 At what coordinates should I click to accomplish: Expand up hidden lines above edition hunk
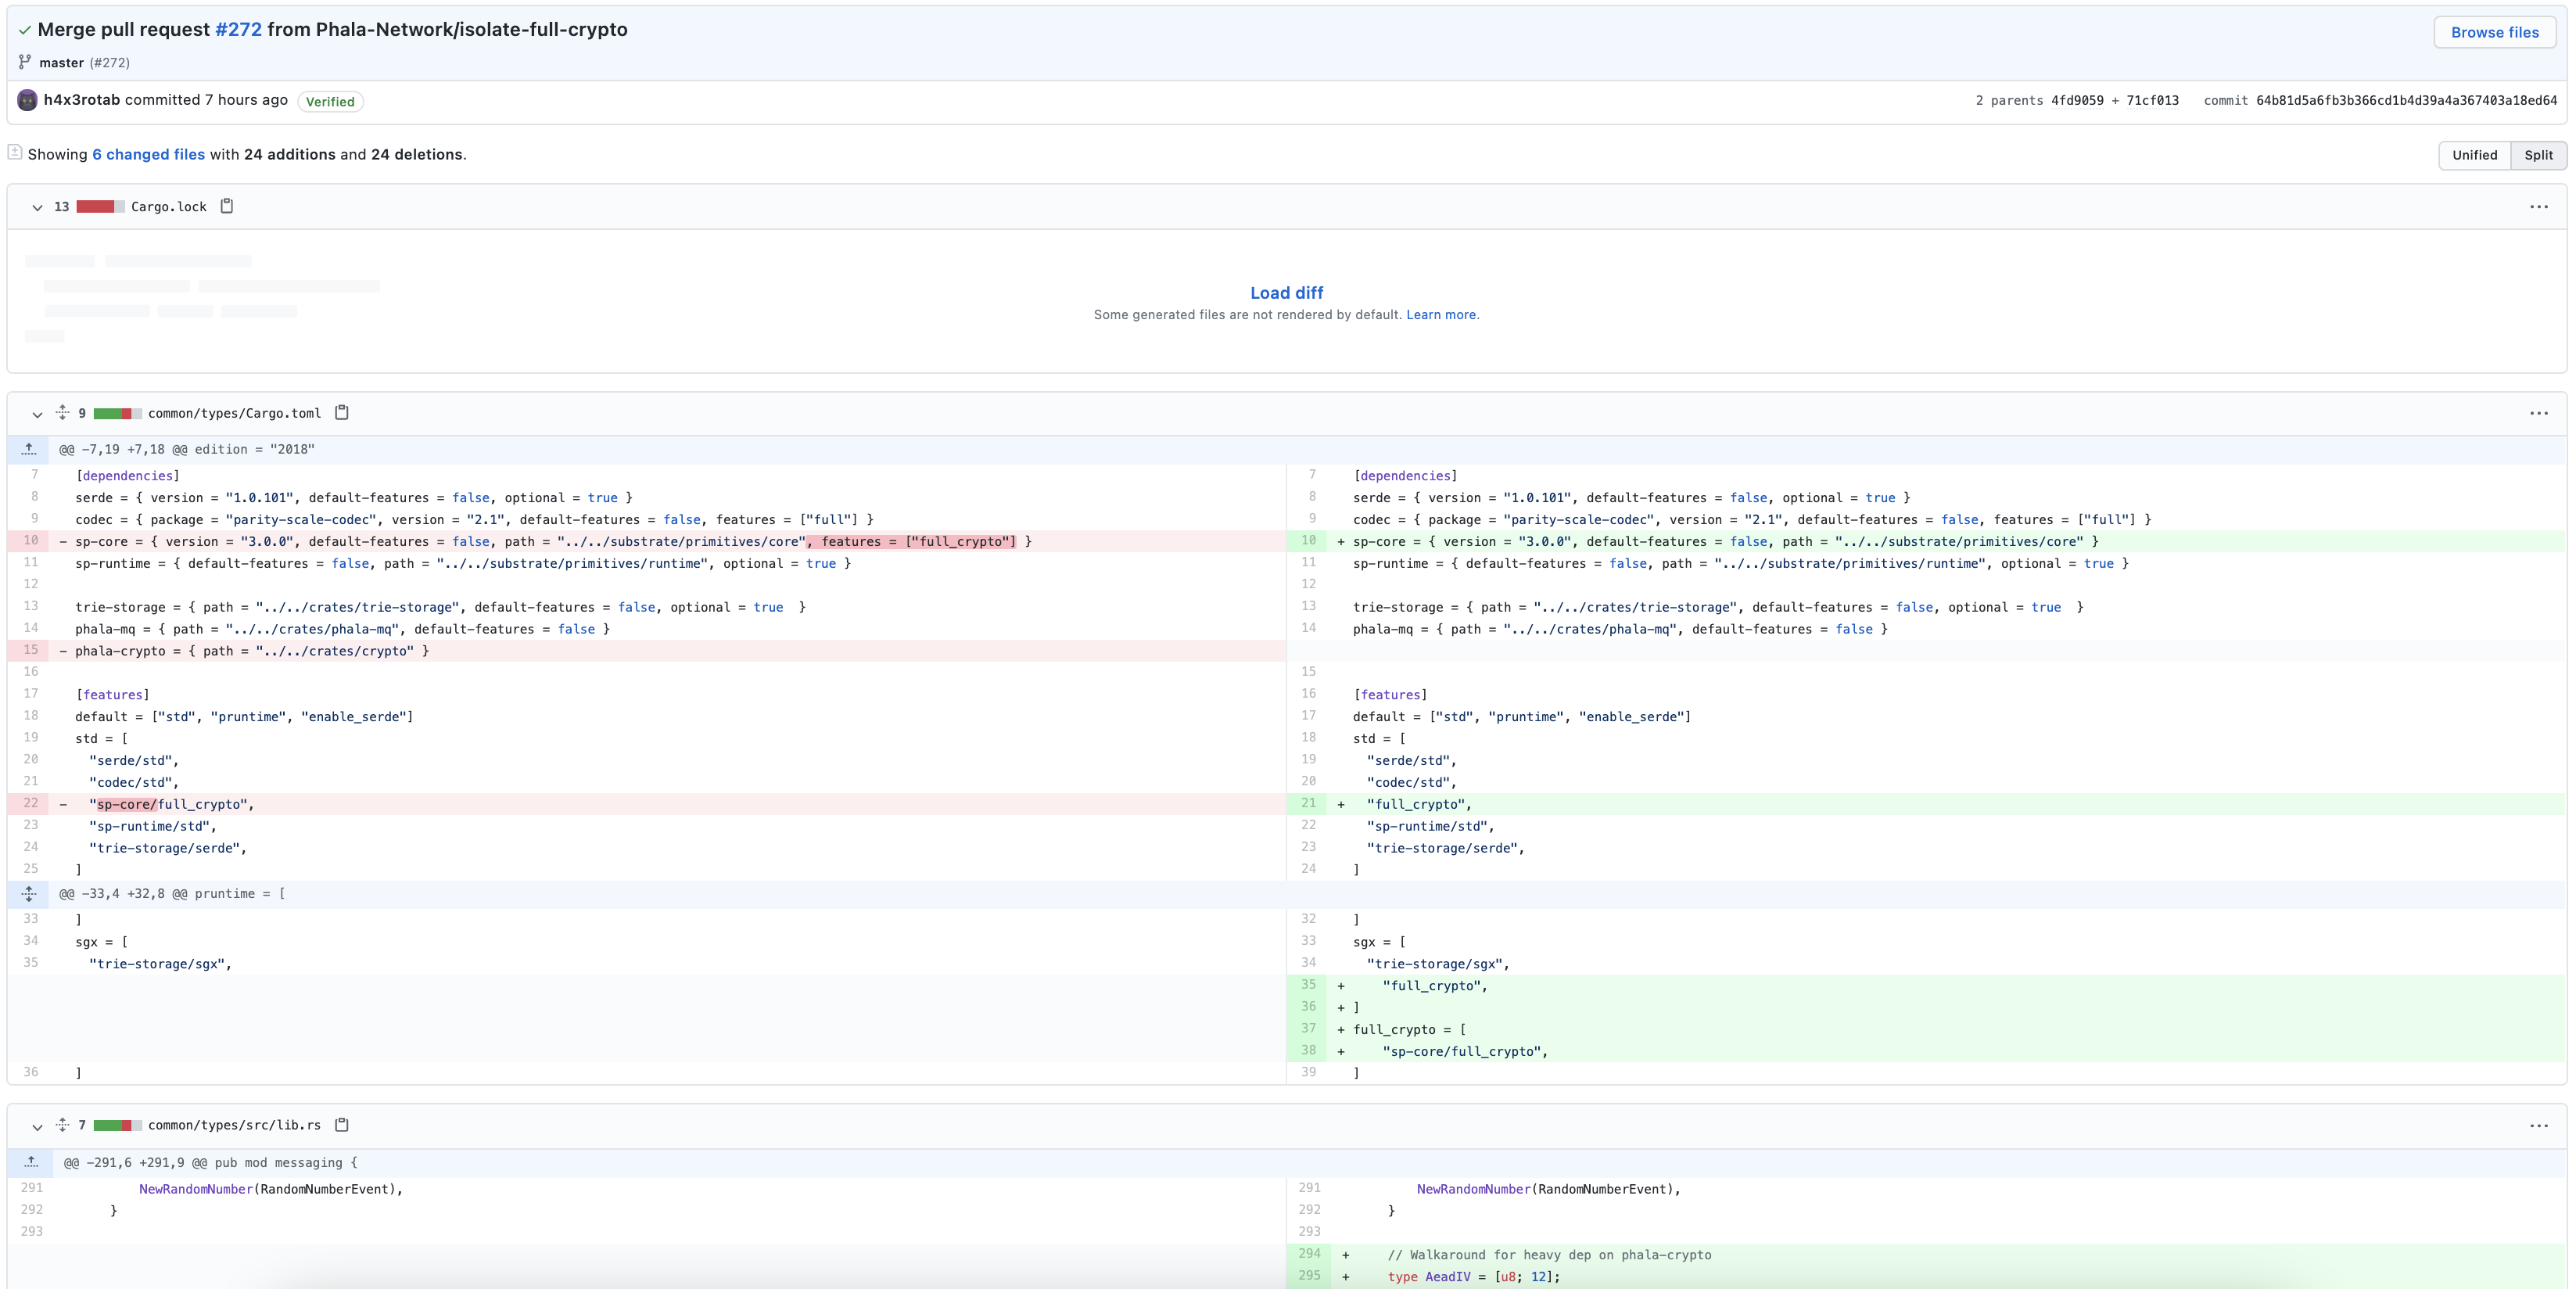click(x=29, y=450)
